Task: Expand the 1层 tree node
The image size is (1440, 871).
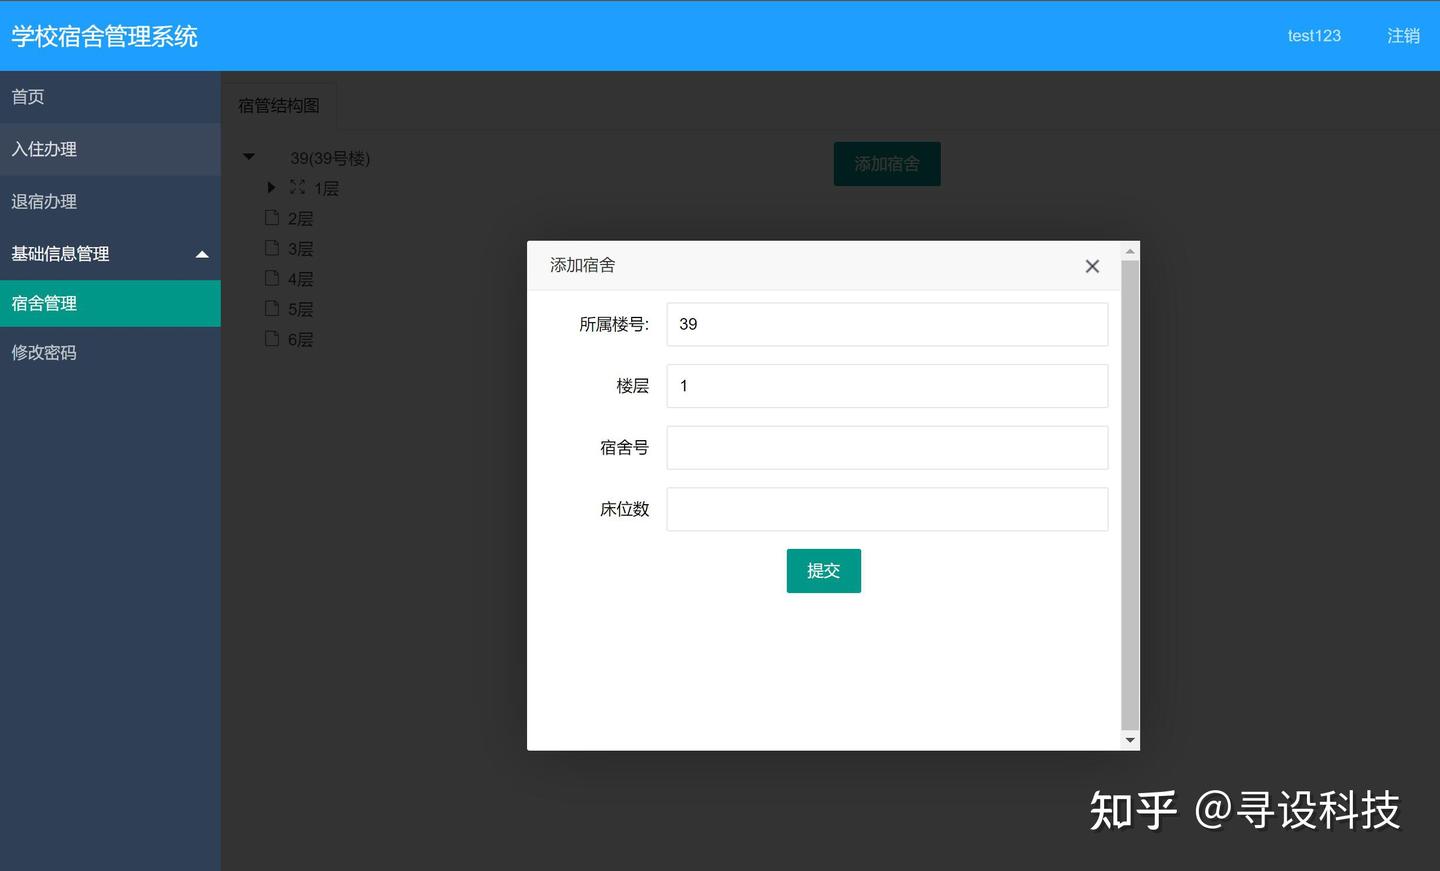Action: tap(271, 187)
